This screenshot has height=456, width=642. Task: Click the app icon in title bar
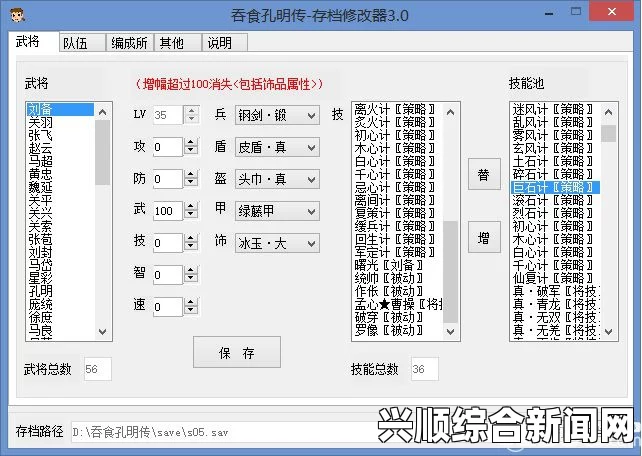pyautogui.click(x=17, y=16)
